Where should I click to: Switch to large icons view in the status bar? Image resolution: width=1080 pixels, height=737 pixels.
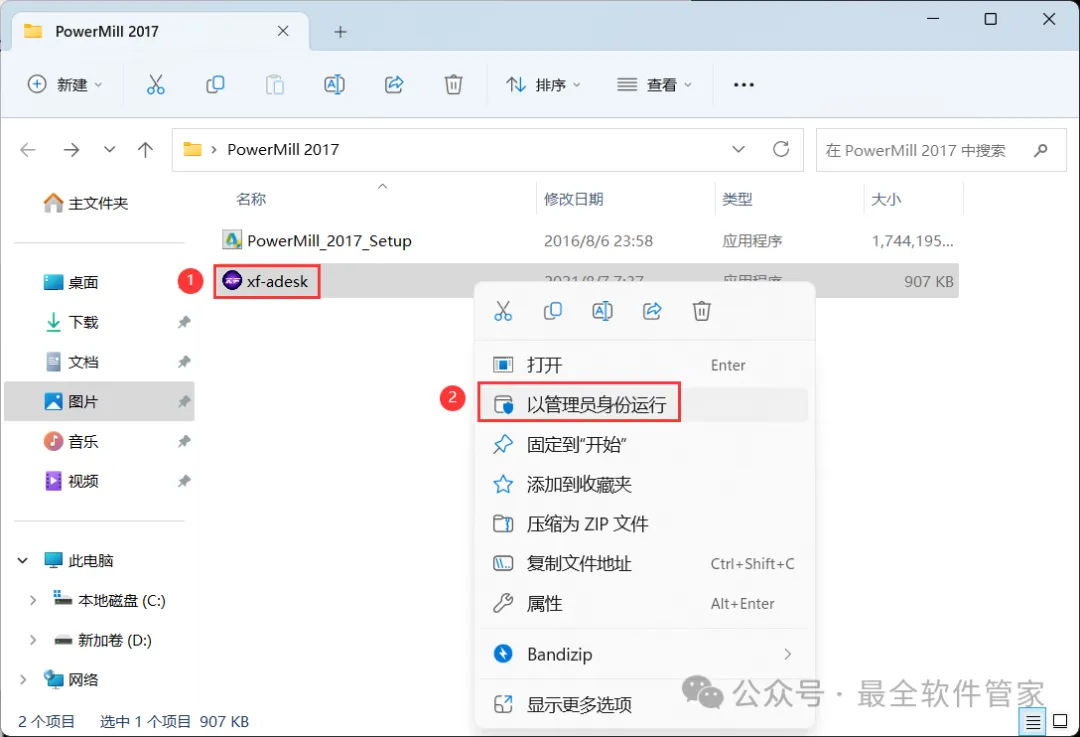[1061, 722]
